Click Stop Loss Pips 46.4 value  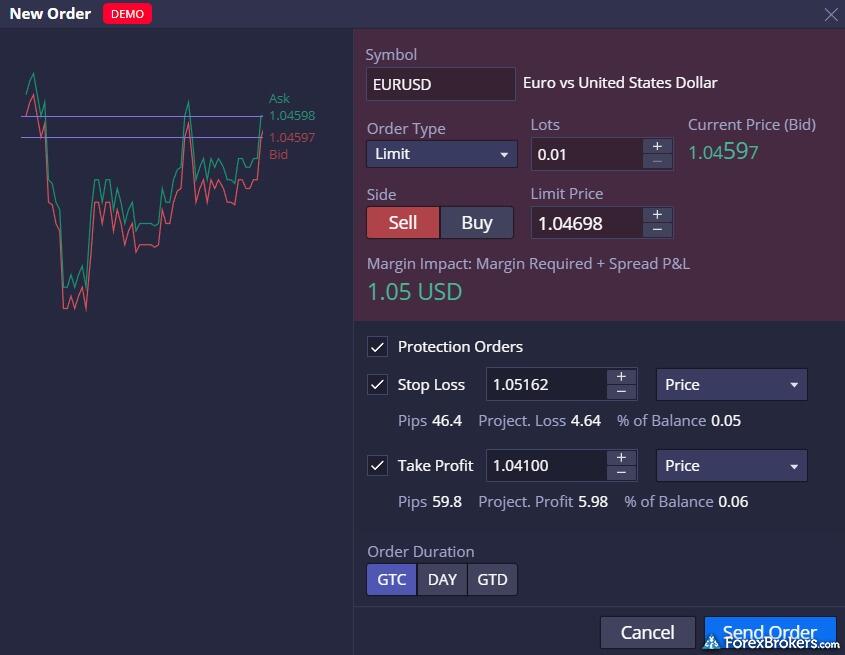click(447, 420)
